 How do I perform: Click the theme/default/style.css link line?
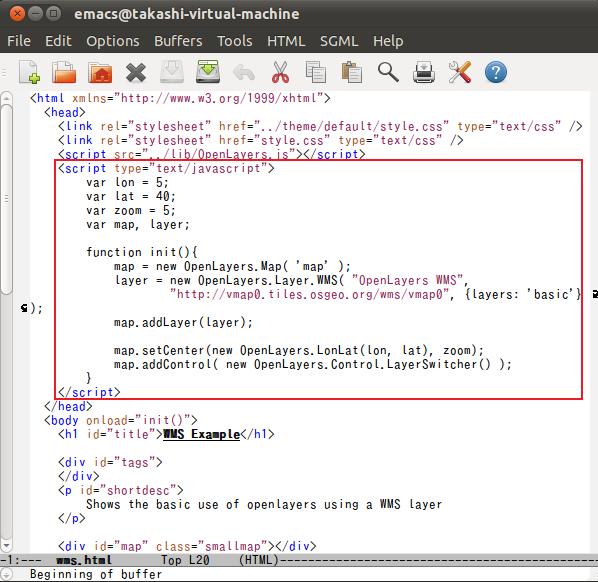tap(320, 126)
